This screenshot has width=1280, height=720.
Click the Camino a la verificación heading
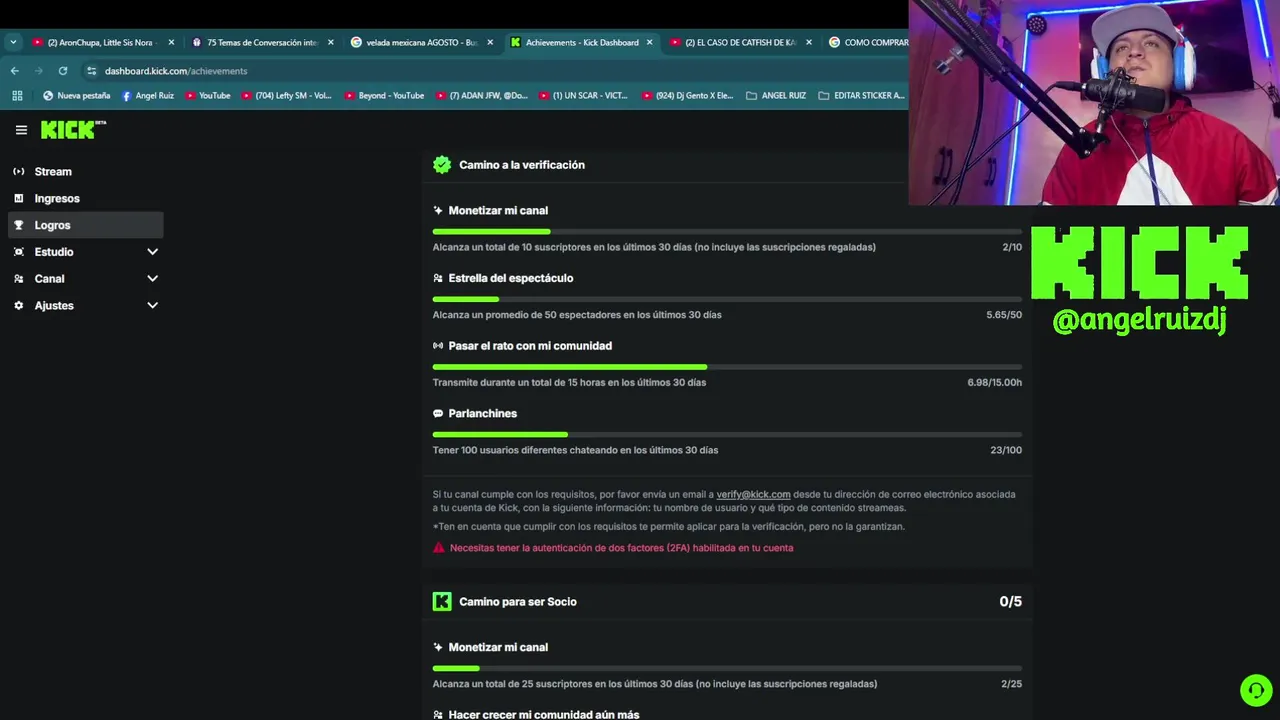pyautogui.click(x=522, y=165)
